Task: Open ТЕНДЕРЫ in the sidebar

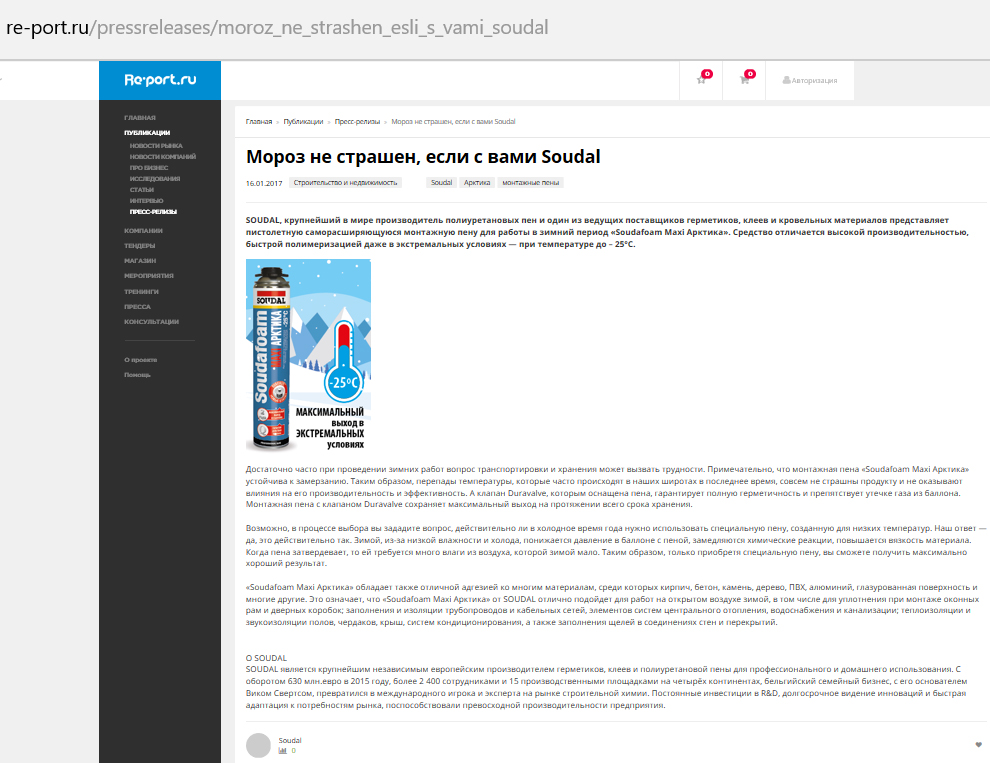Action: pos(140,246)
